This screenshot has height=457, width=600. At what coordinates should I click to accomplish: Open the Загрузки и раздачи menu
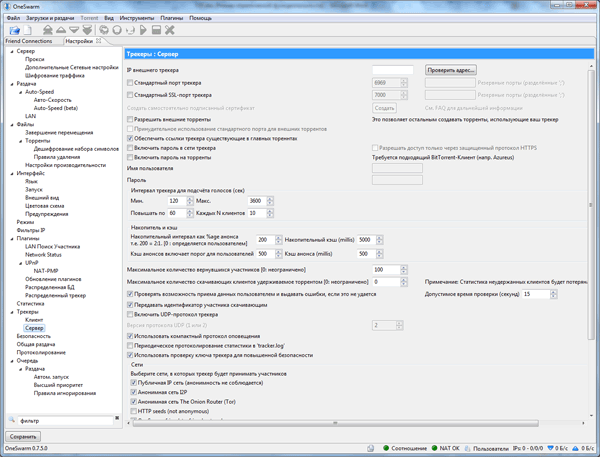click(x=50, y=18)
